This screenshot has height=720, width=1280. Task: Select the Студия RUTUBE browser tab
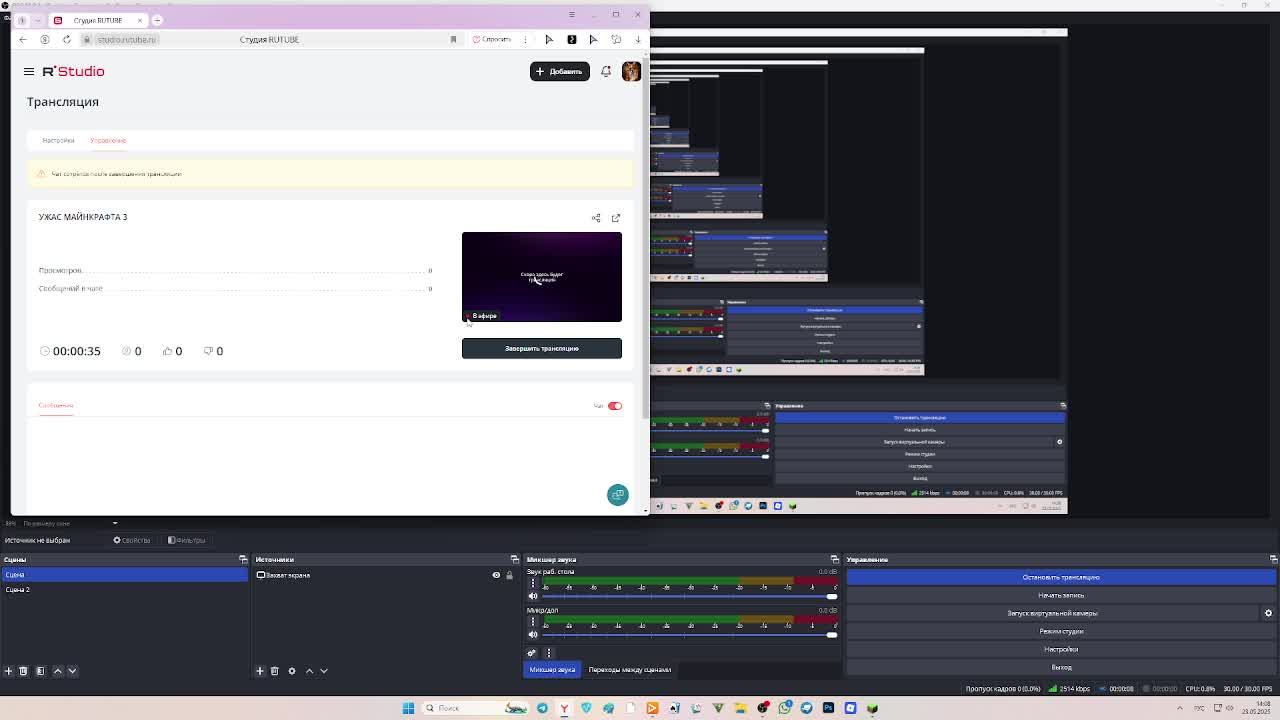click(98, 20)
